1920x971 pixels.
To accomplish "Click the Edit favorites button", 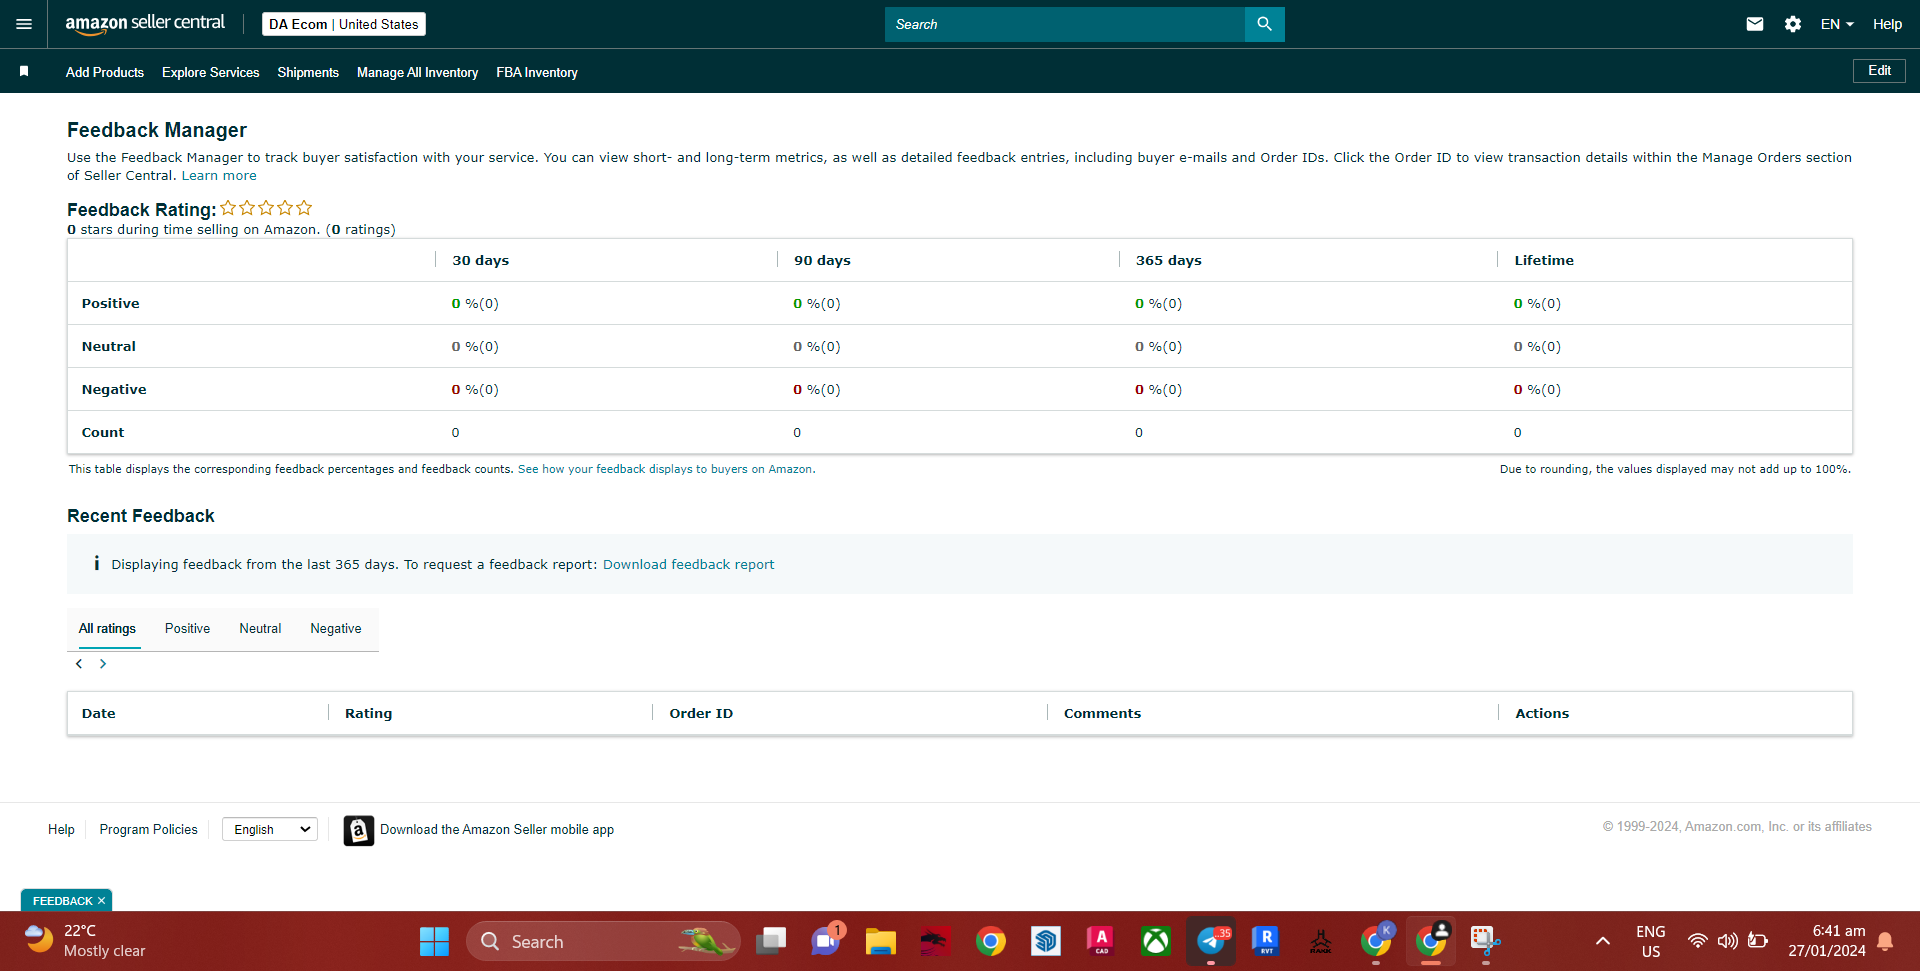I will [x=1879, y=71].
